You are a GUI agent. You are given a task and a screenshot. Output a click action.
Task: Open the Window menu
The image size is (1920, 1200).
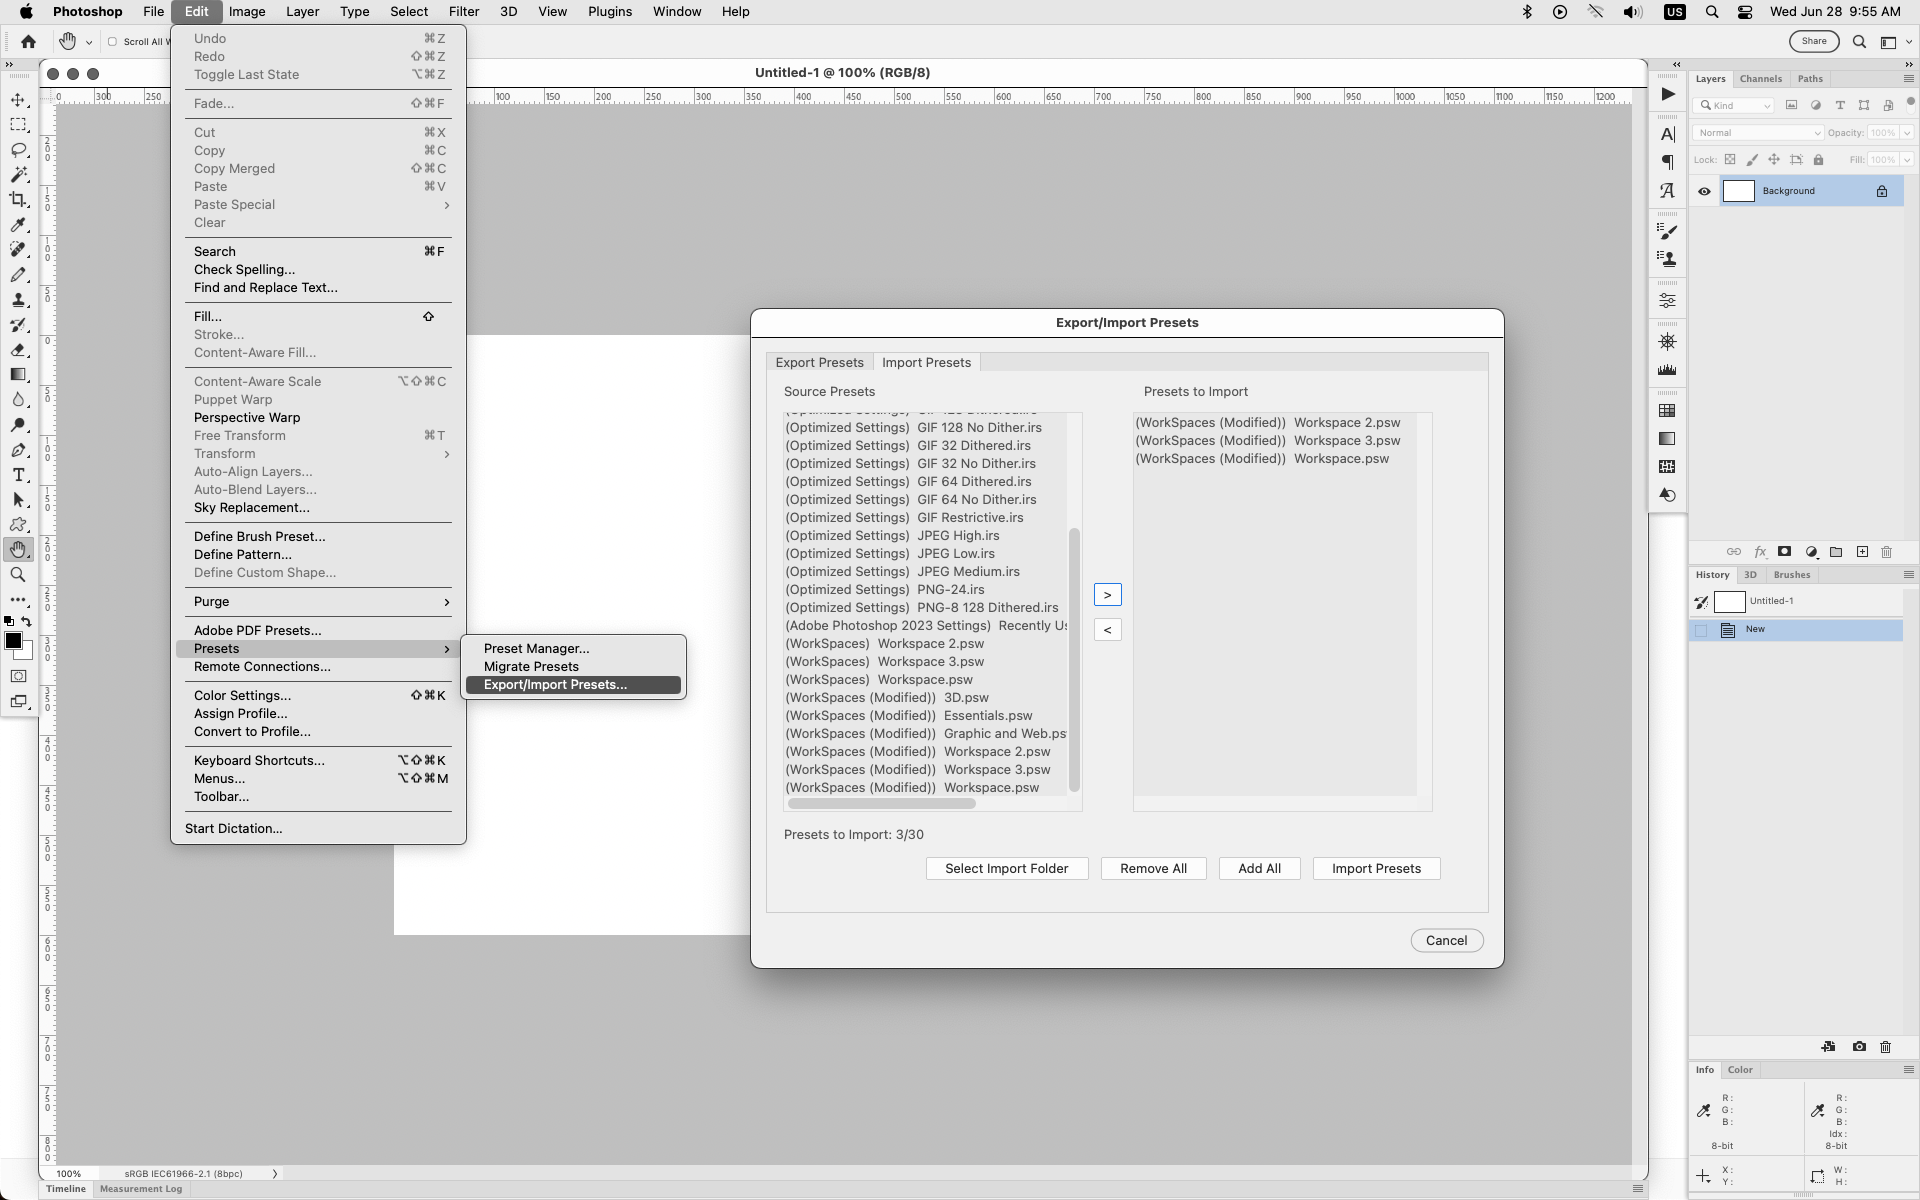point(677,11)
